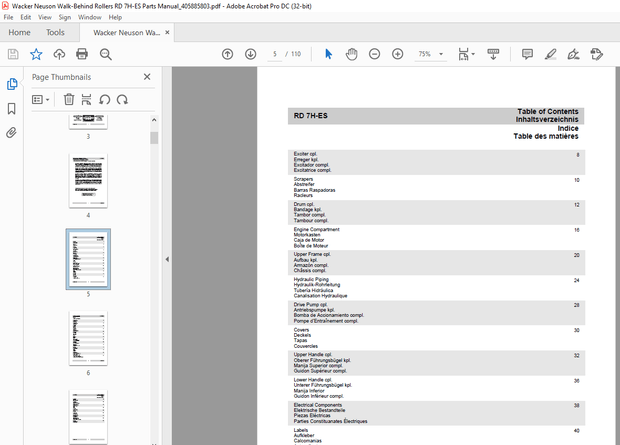Click the 'Table of Contents' heading text
Image resolution: width=620 pixels, height=445 pixels.
click(548, 112)
